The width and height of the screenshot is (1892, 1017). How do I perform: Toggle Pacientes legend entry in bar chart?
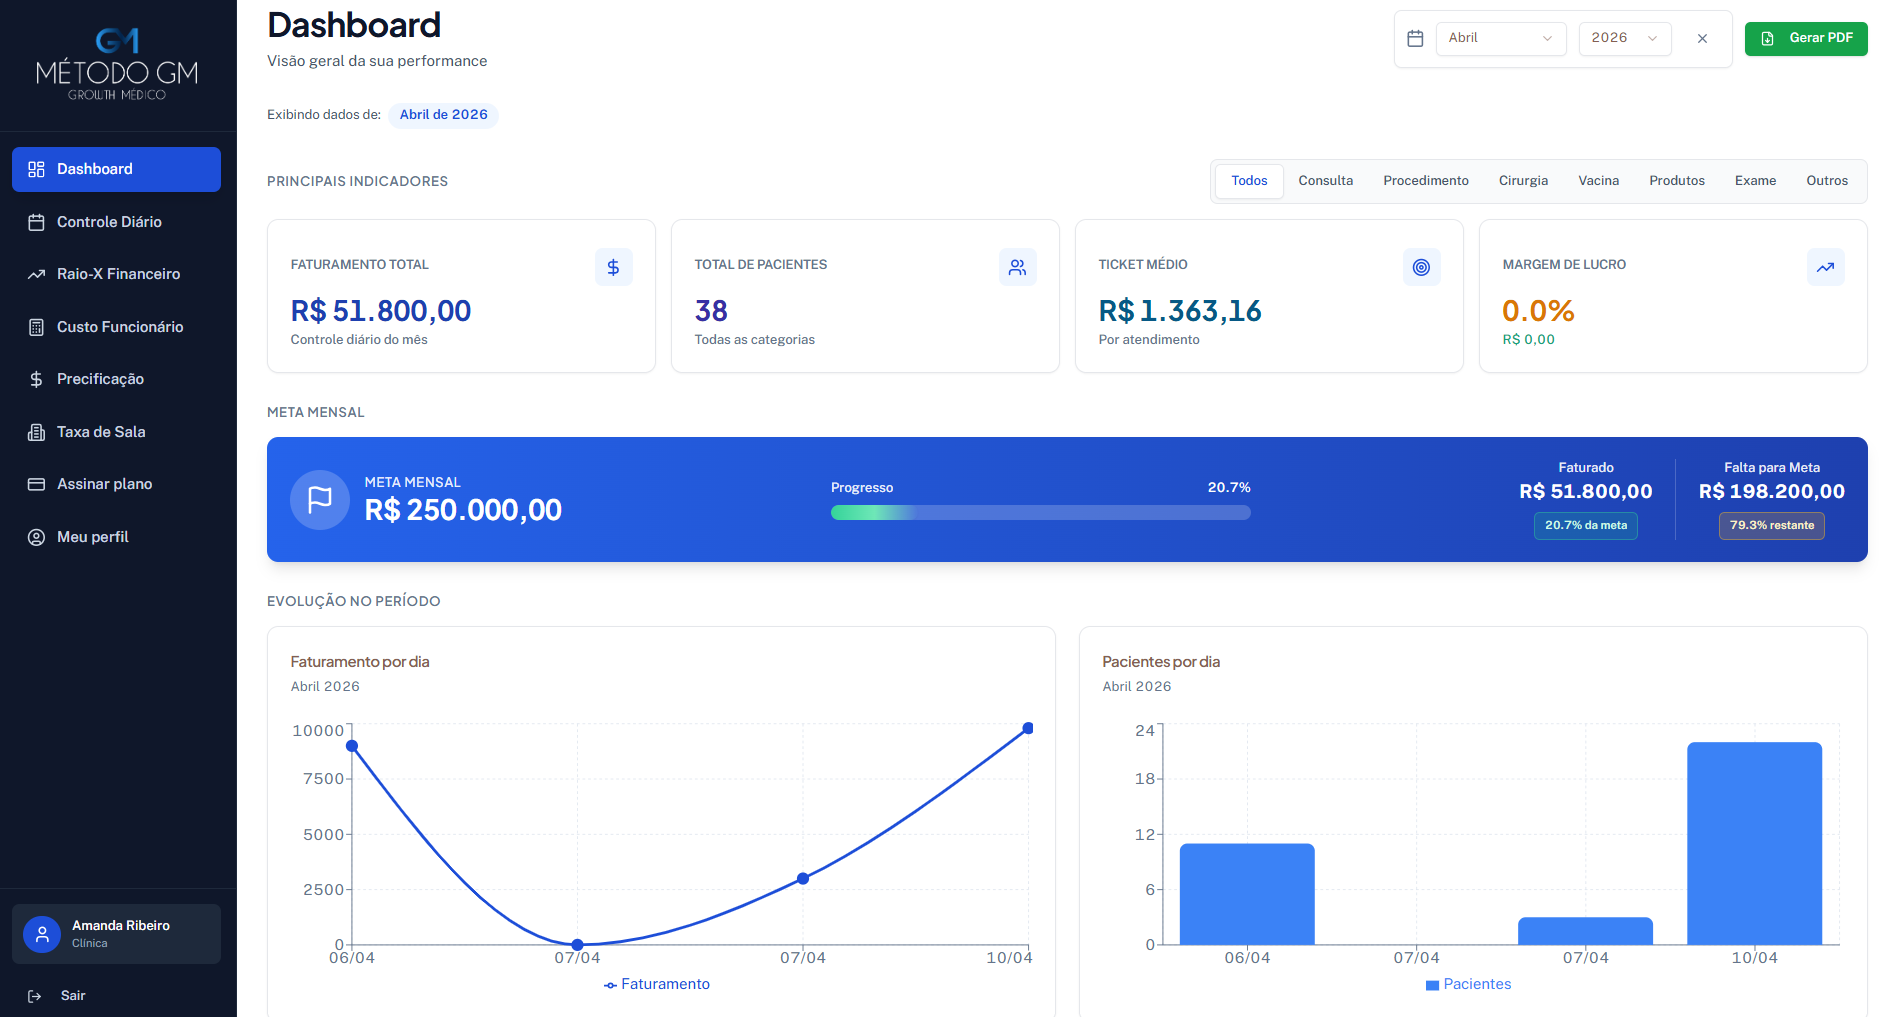pyautogui.click(x=1468, y=984)
